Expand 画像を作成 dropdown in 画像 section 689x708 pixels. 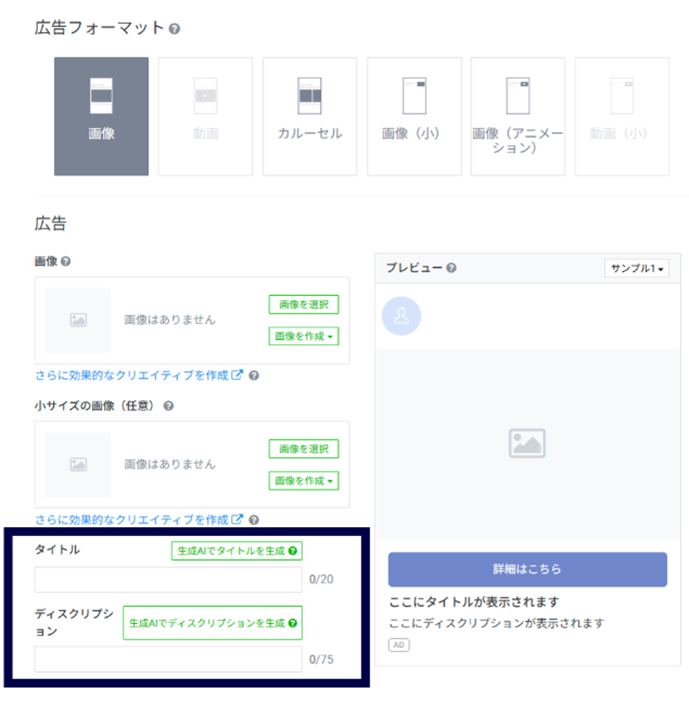[303, 336]
